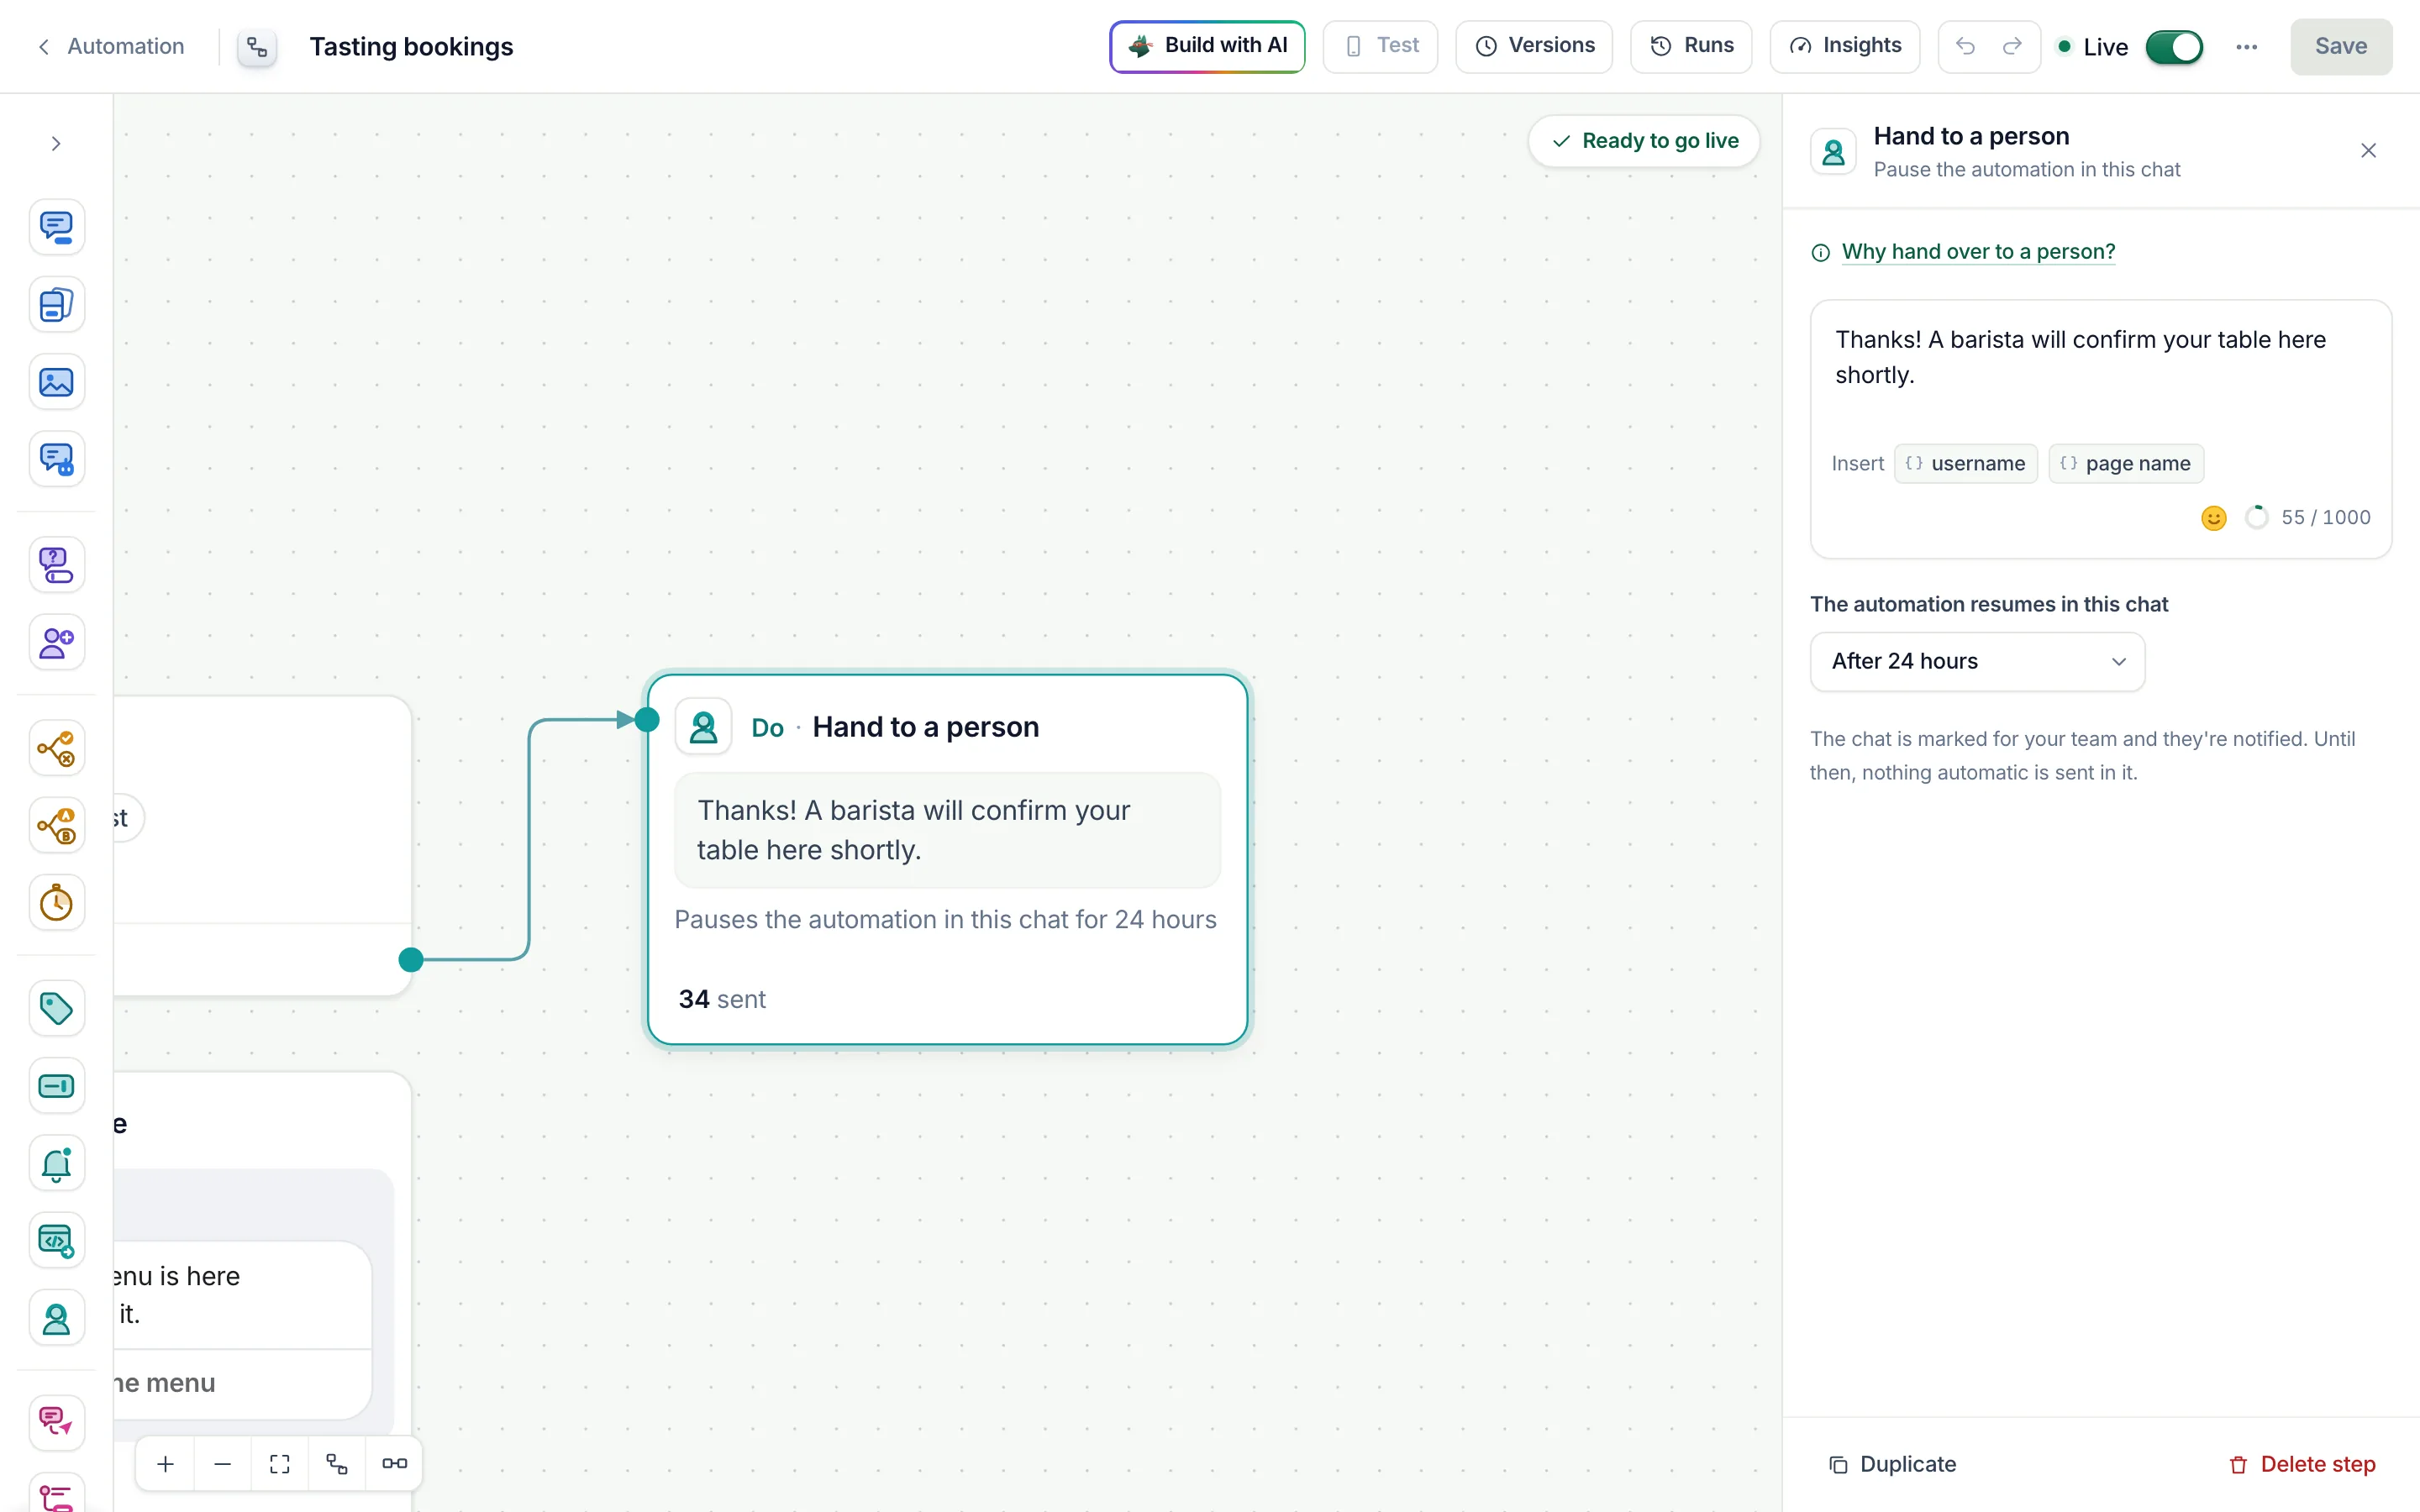The width and height of the screenshot is (2420, 1512).
Task: Open the emoji picker in message box
Action: coord(2214,518)
